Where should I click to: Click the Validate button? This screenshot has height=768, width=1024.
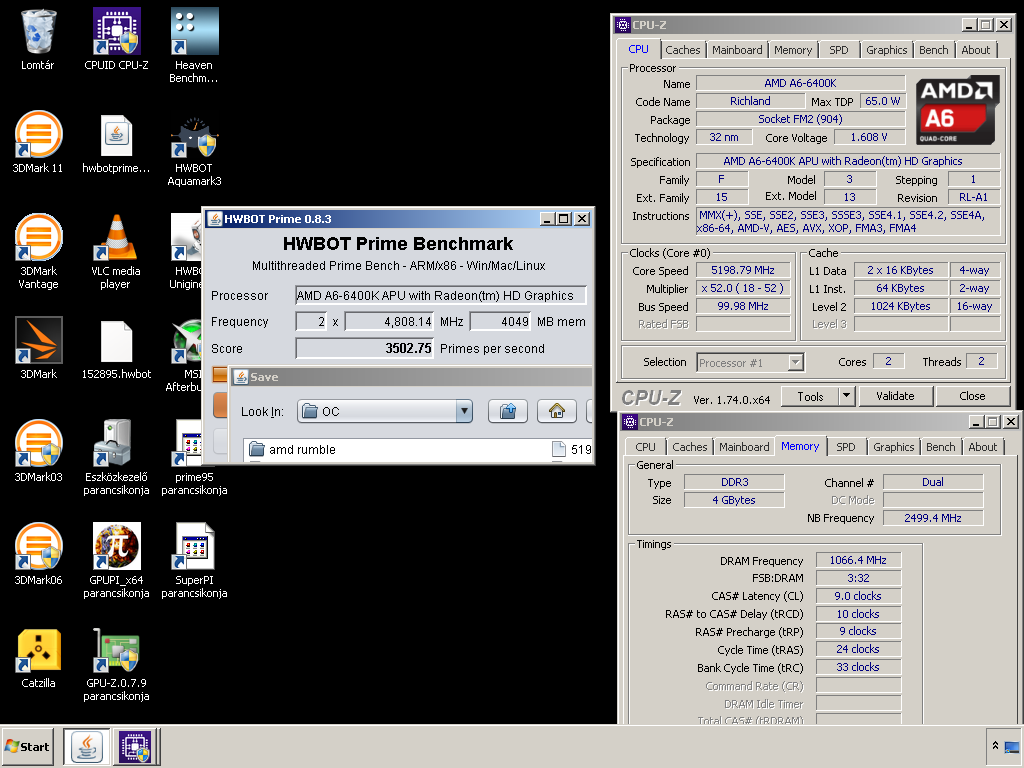(x=895, y=396)
